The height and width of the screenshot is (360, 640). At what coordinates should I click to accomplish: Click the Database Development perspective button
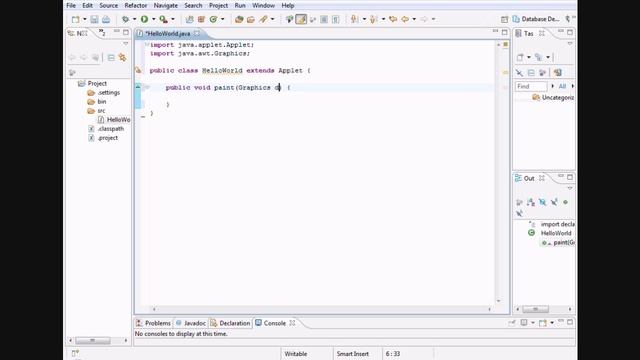tap(536, 19)
